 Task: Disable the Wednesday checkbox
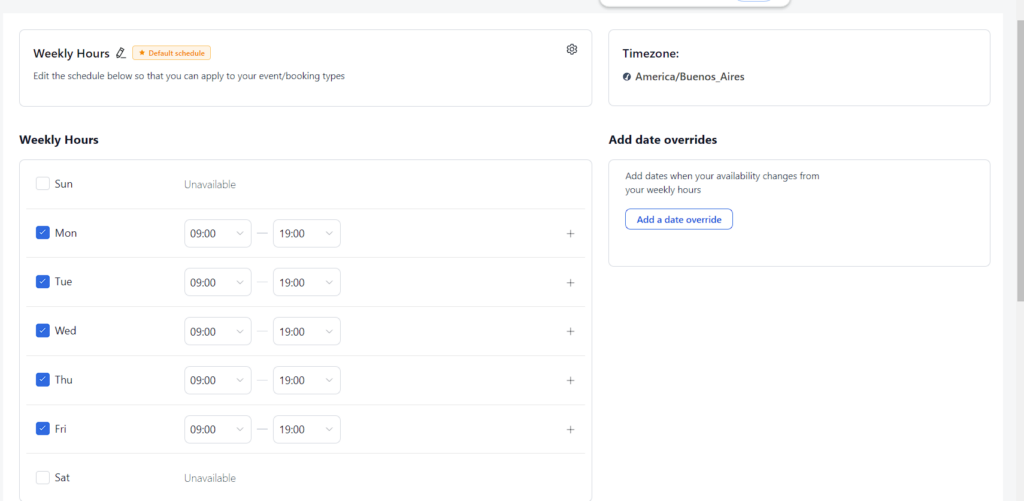pyautogui.click(x=43, y=331)
